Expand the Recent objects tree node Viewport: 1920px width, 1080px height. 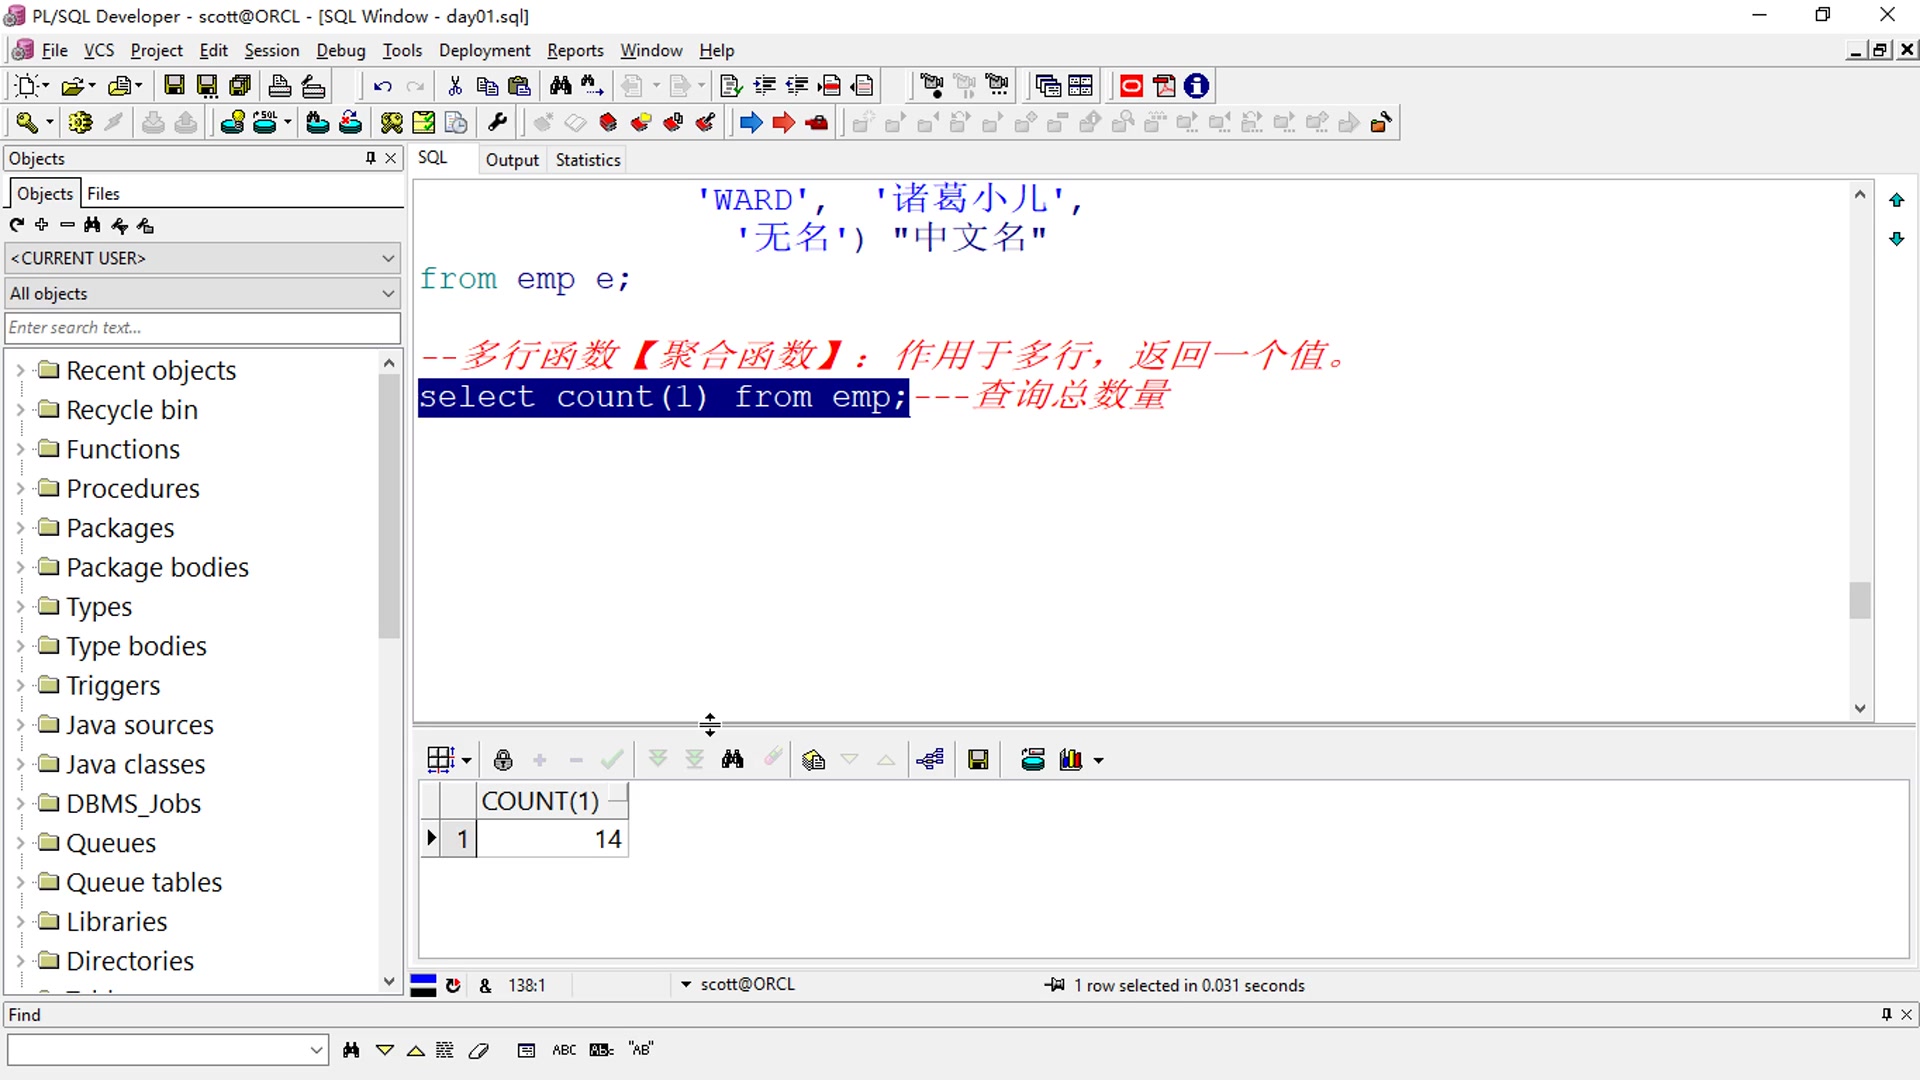[20, 369]
